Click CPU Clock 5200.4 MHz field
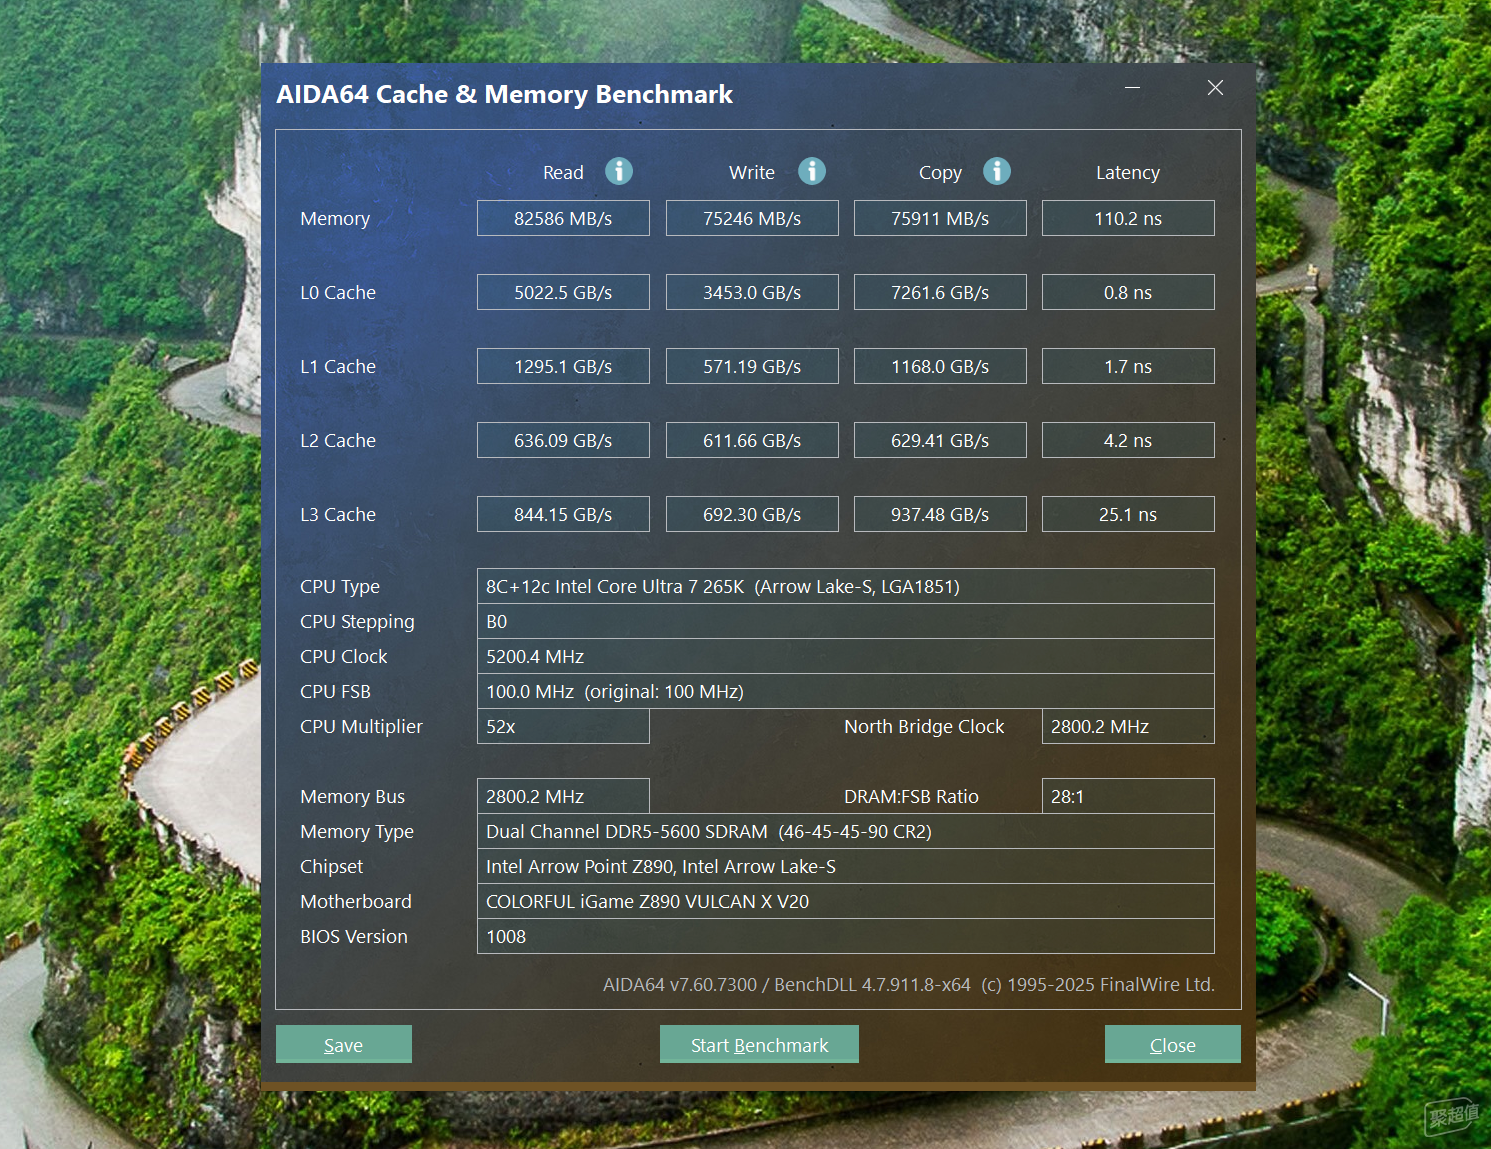 pyautogui.click(x=846, y=656)
